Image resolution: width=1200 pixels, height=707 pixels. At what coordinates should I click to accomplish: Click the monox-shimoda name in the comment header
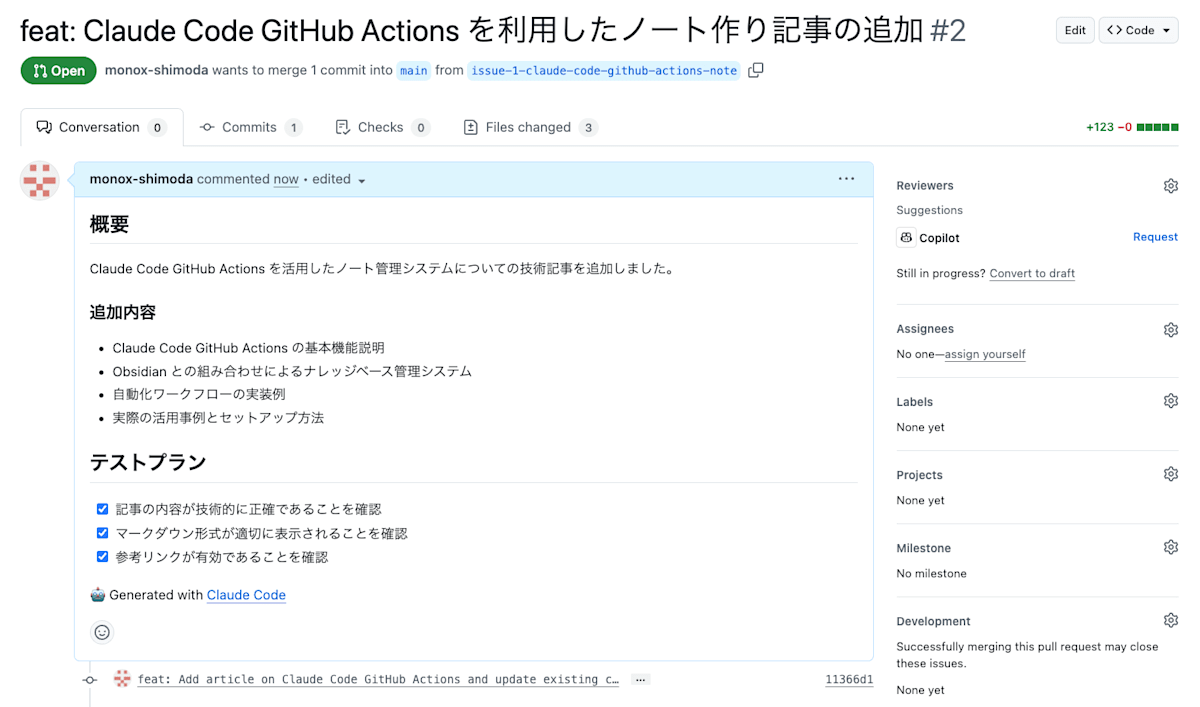click(141, 179)
